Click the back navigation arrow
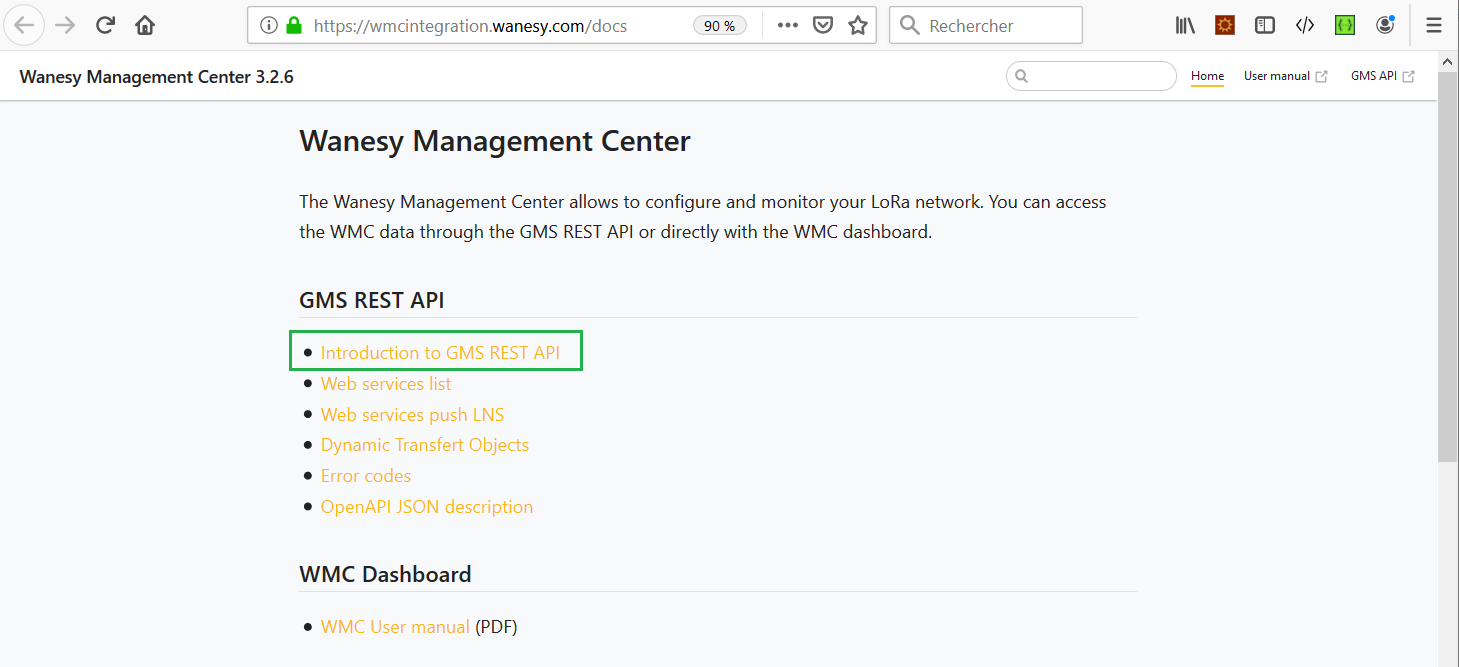Screen dimensions: 1459x667 coord(25,26)
